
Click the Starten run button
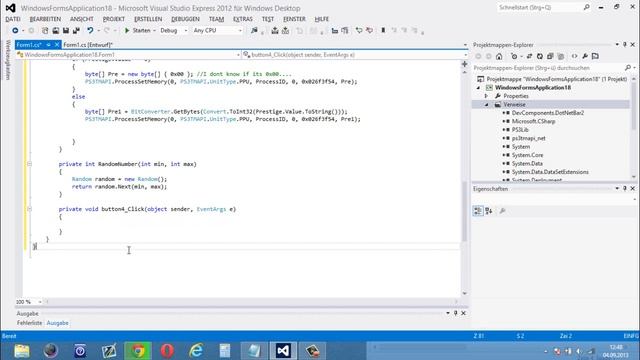tap(138, 31)
